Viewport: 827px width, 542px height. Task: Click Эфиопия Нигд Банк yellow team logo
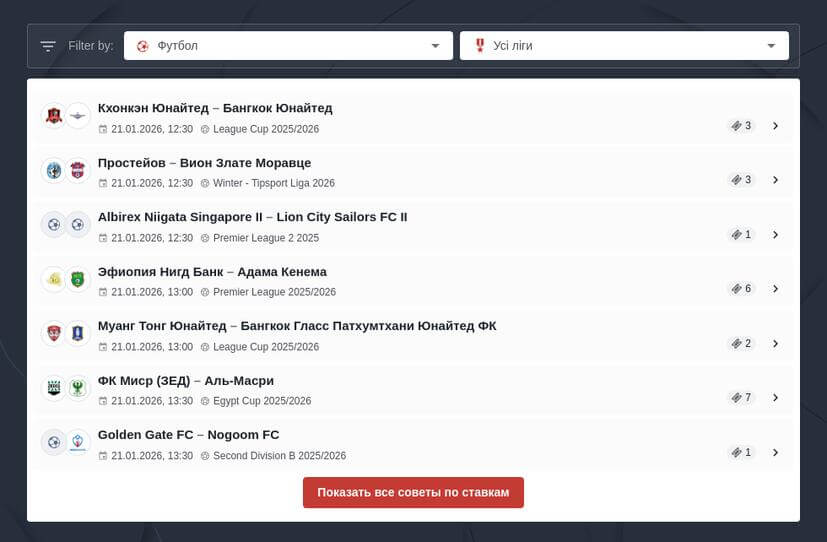(x=53, y=280)
